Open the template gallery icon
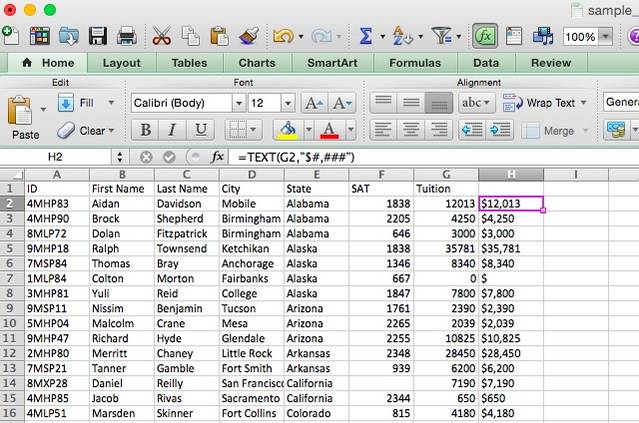The image size is (639, 423). tap(40, 36)
